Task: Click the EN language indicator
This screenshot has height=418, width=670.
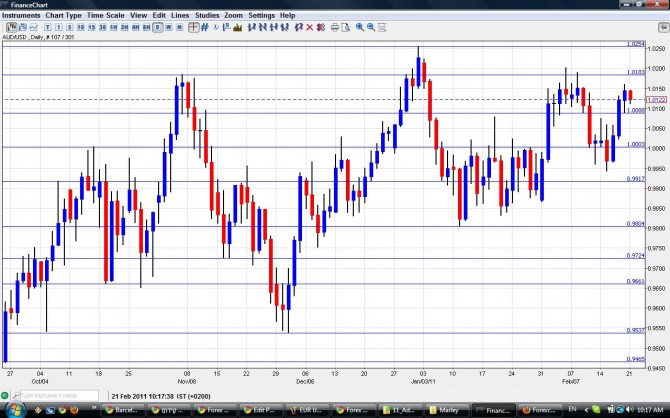Action: point(572,409)
